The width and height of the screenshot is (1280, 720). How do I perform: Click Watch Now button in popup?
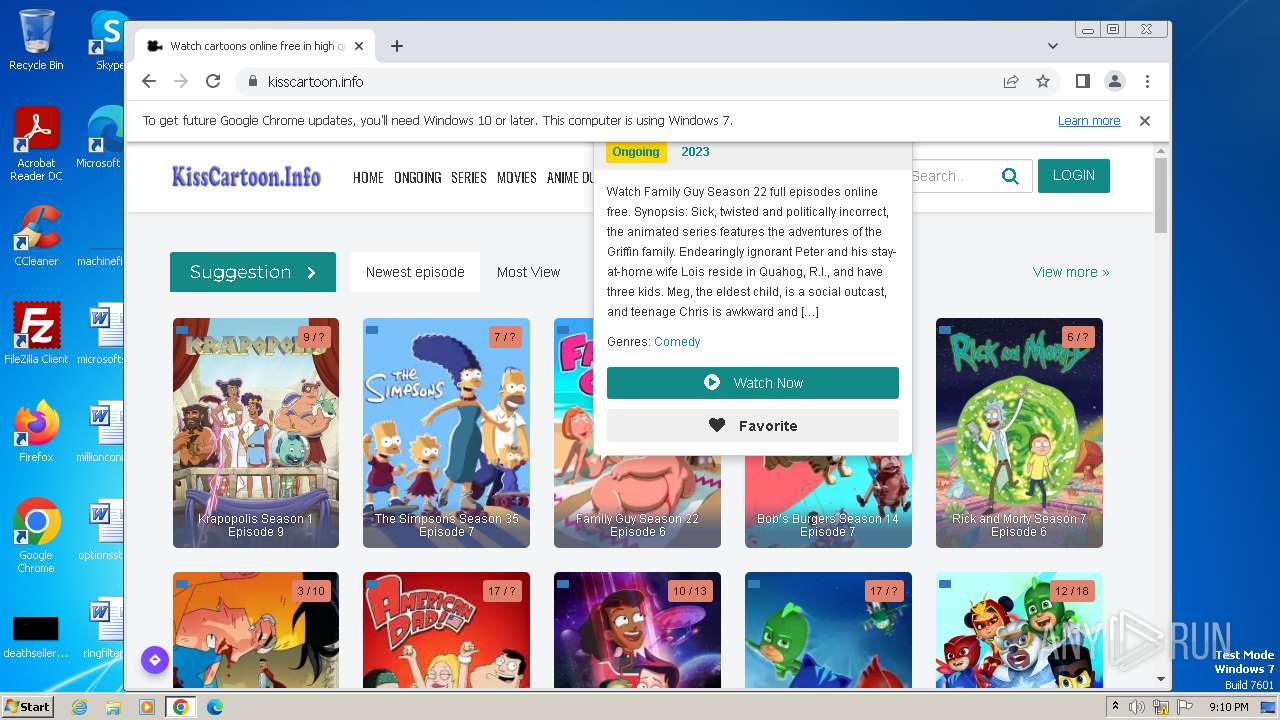753,383
